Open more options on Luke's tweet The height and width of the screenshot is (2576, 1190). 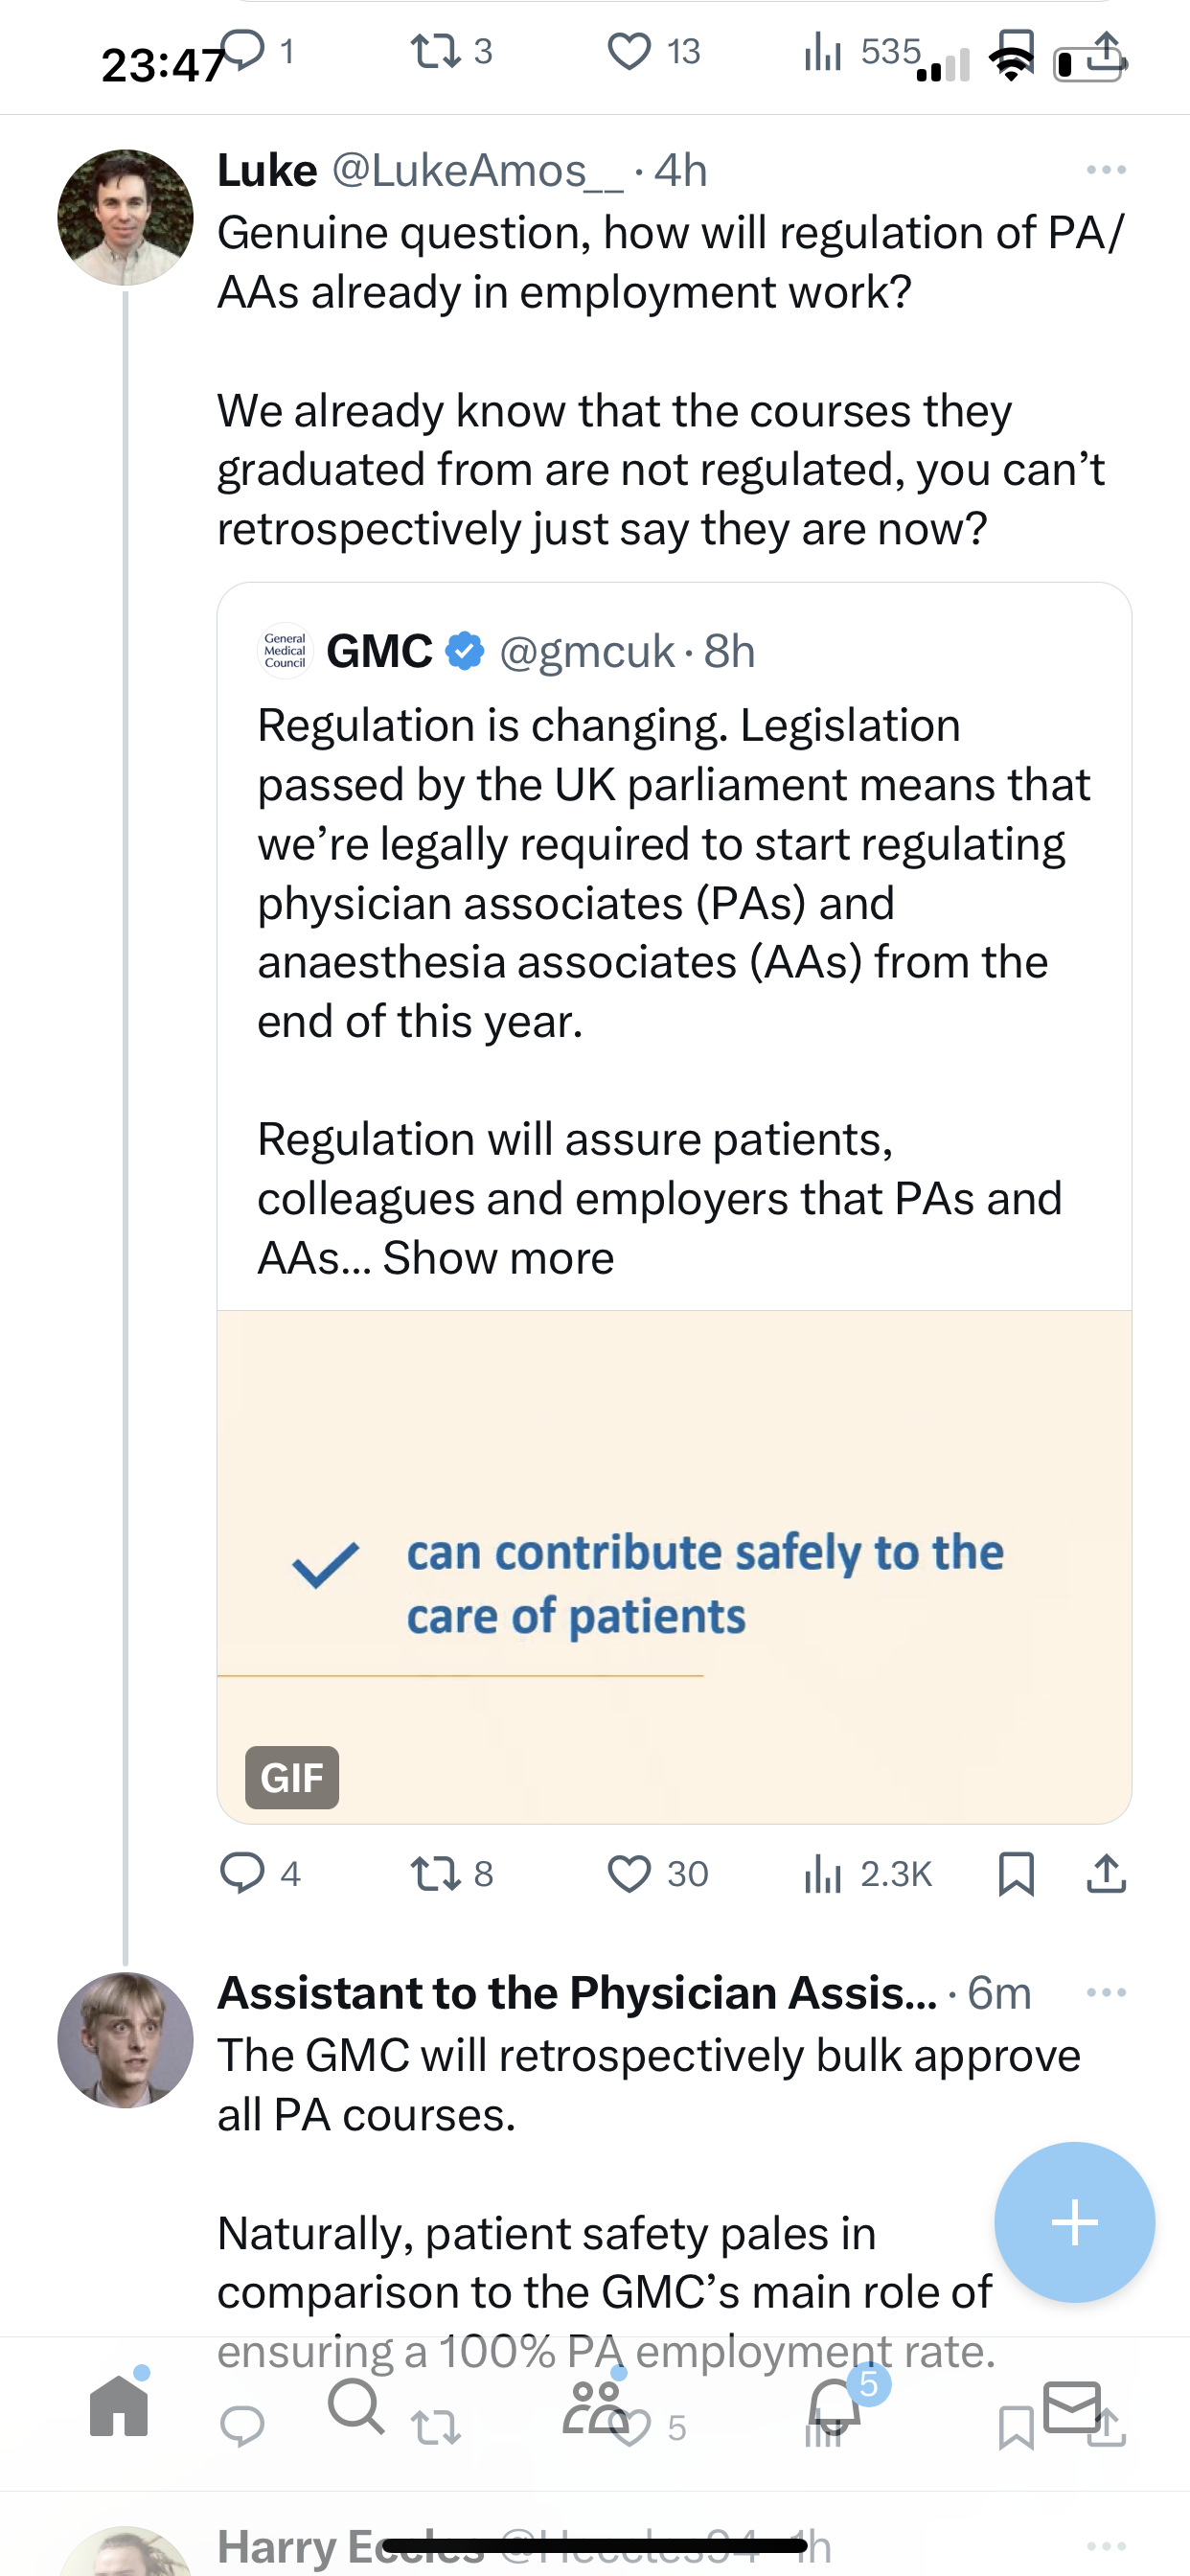click(x=1106, y=170)
